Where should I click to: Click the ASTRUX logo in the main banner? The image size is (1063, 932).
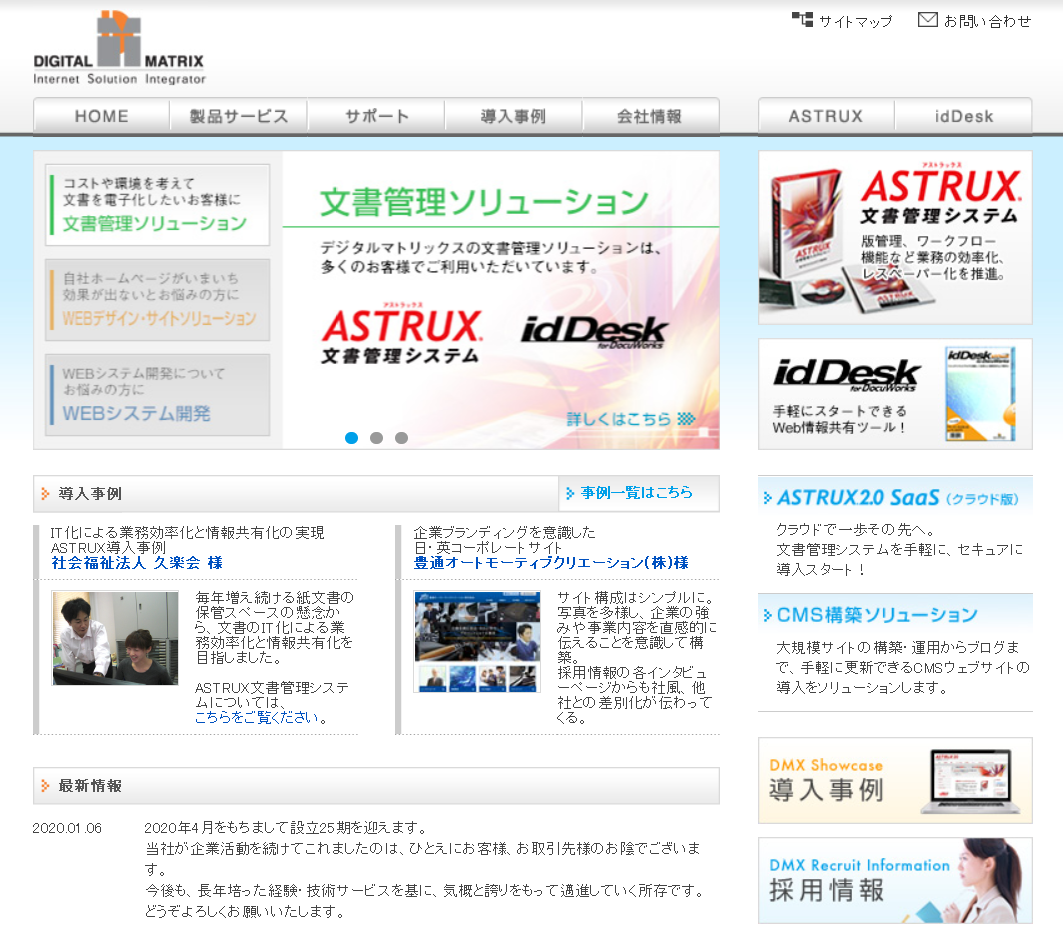click(401, 334)
